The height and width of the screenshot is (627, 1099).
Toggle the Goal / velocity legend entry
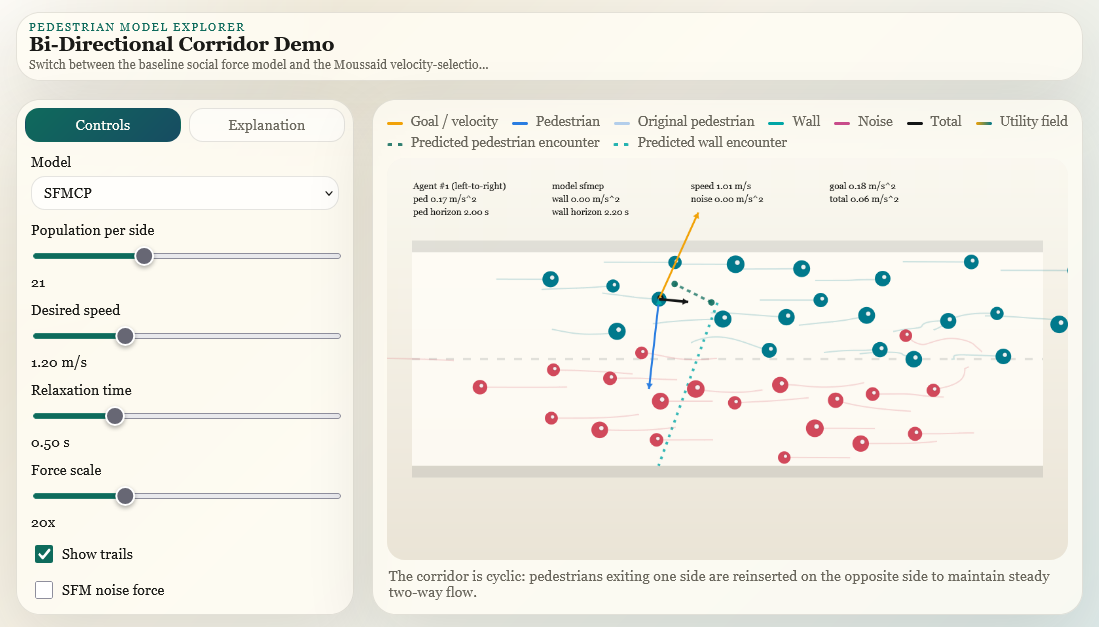(x=453, y=121)
